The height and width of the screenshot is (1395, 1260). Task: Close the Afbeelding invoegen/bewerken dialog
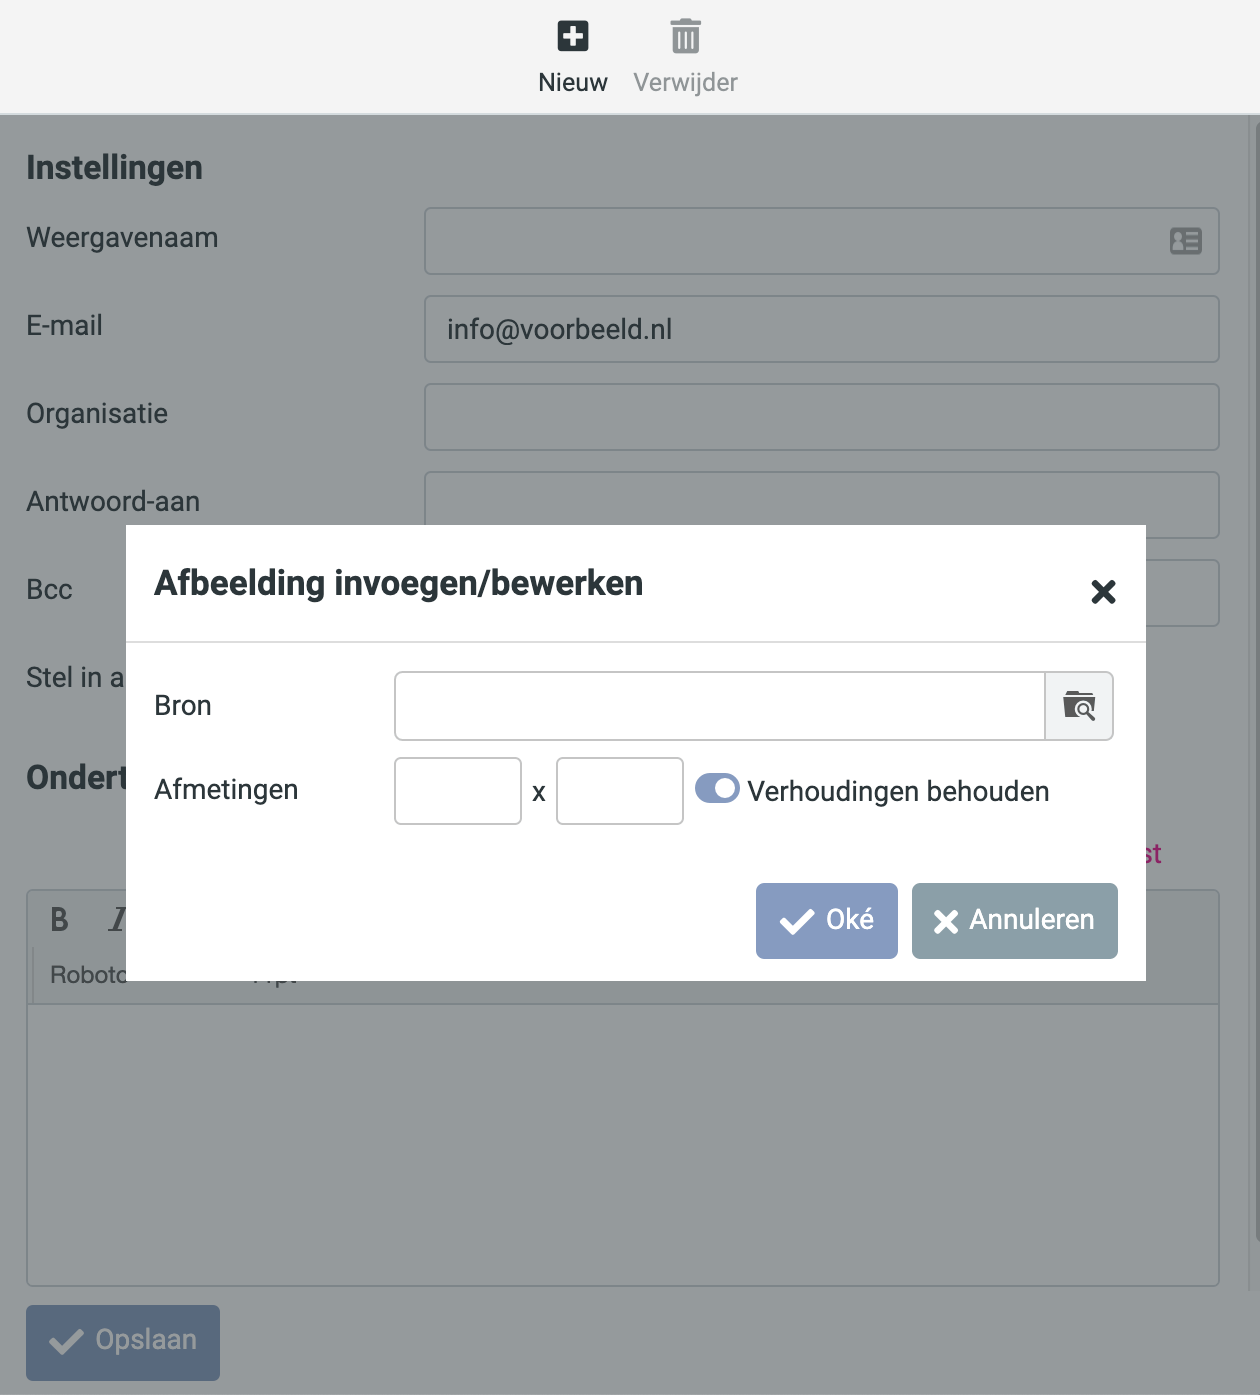[x=1103, y=592]
